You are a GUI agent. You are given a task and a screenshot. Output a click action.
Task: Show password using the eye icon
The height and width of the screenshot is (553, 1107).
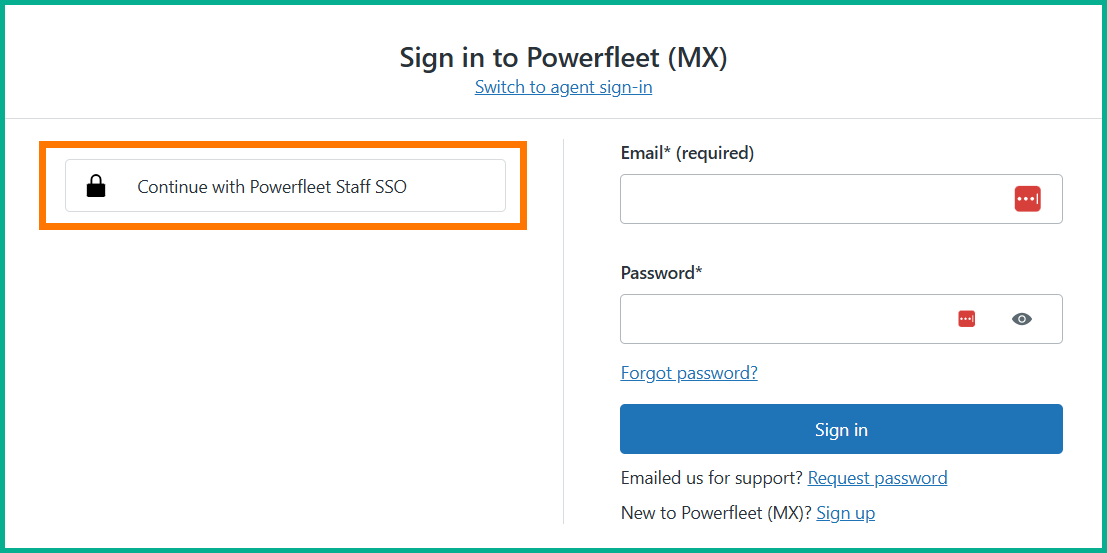tap(1021, 319)
